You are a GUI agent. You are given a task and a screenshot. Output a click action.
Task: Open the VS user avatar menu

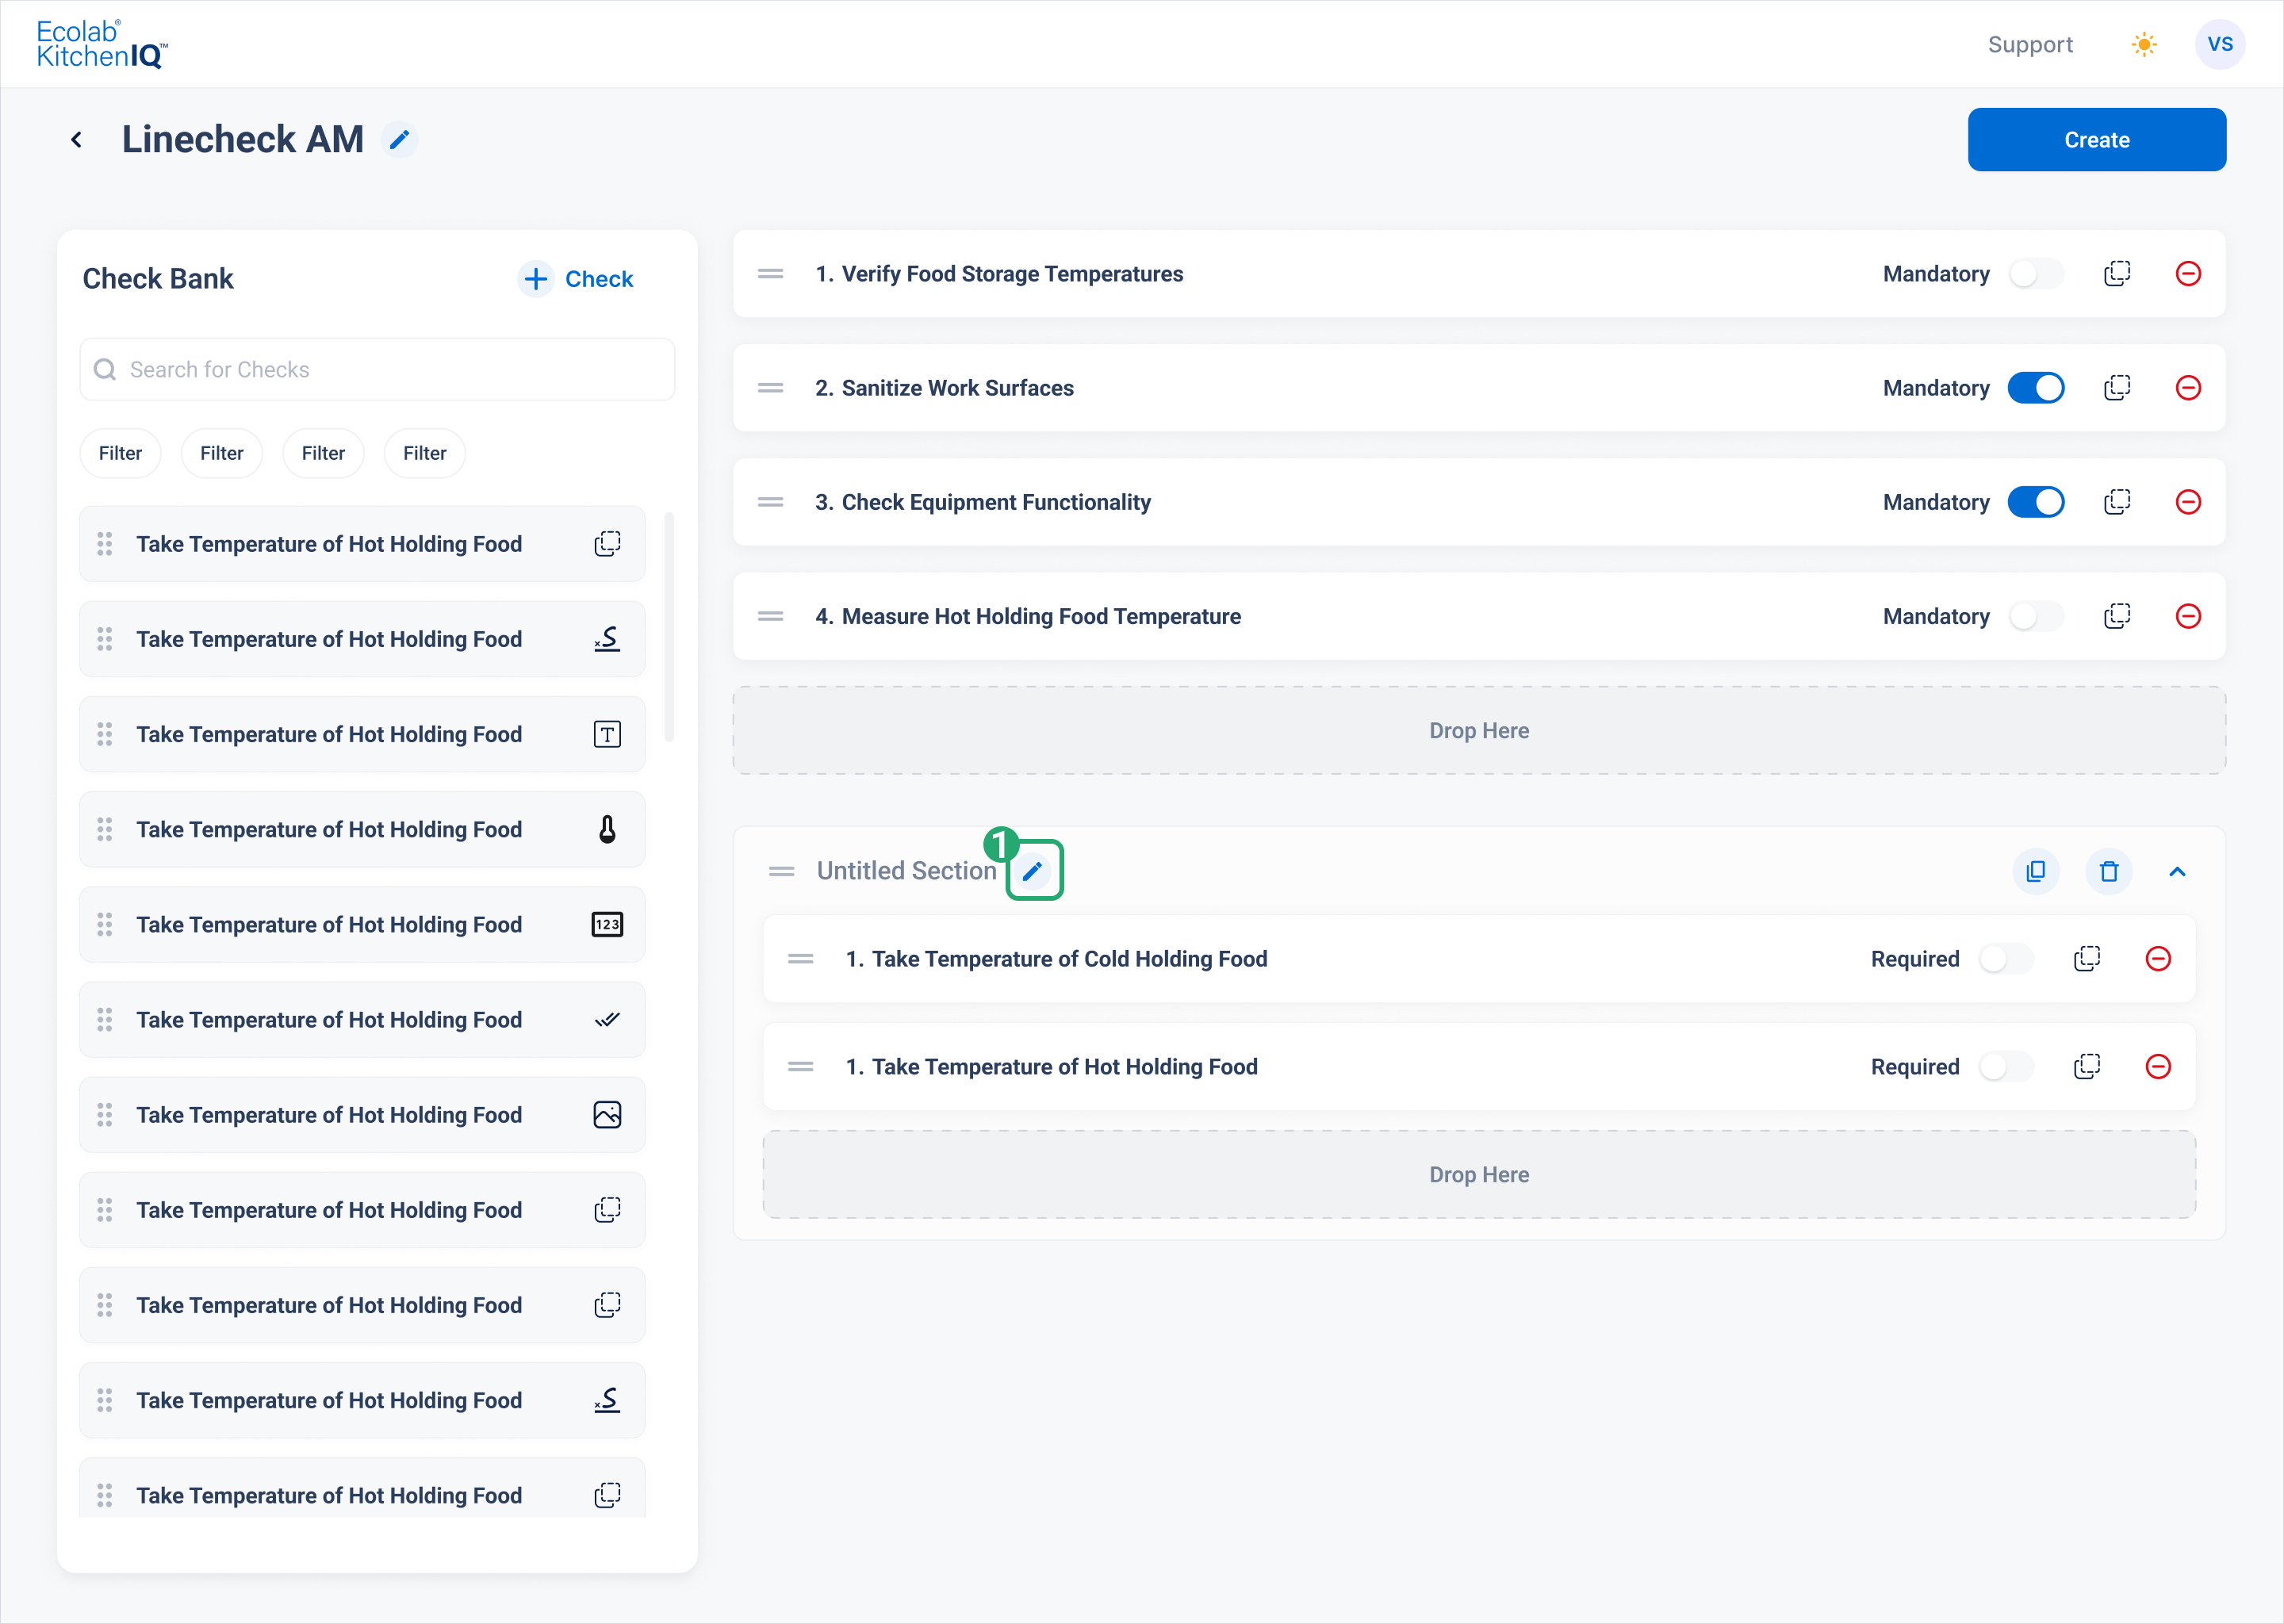2220,44
